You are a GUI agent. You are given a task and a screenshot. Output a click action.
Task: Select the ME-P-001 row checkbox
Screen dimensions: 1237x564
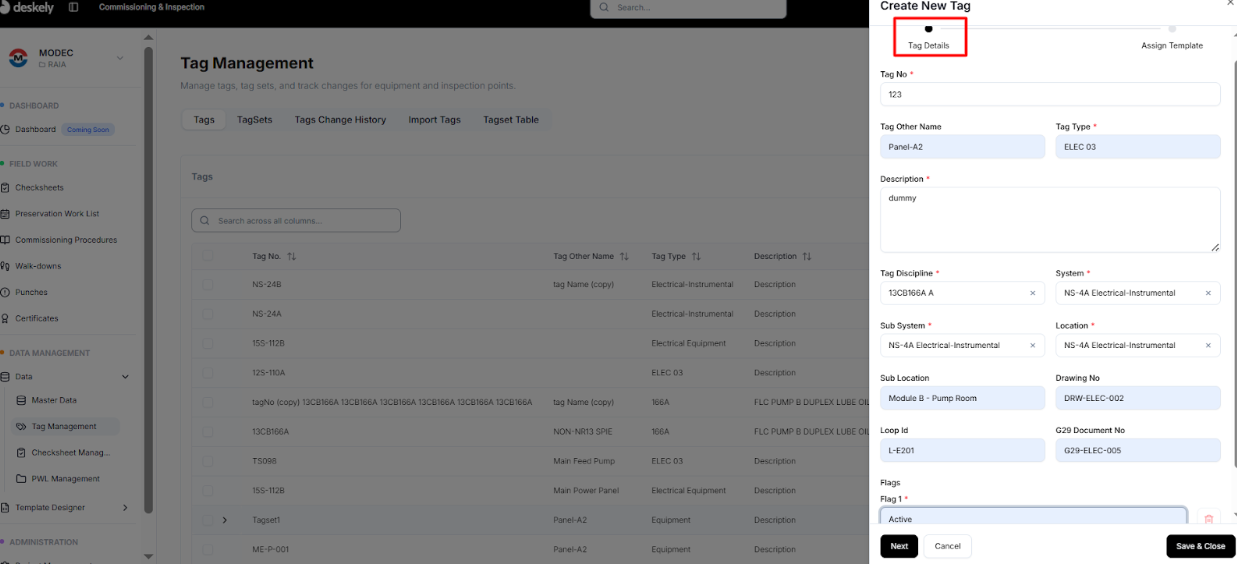coord(208,549)
